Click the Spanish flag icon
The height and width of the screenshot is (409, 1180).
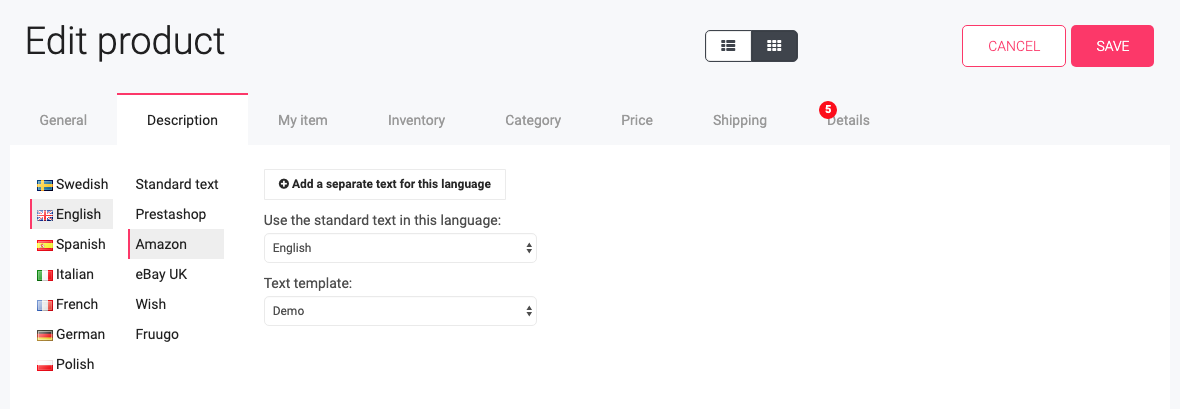[44, 246]
